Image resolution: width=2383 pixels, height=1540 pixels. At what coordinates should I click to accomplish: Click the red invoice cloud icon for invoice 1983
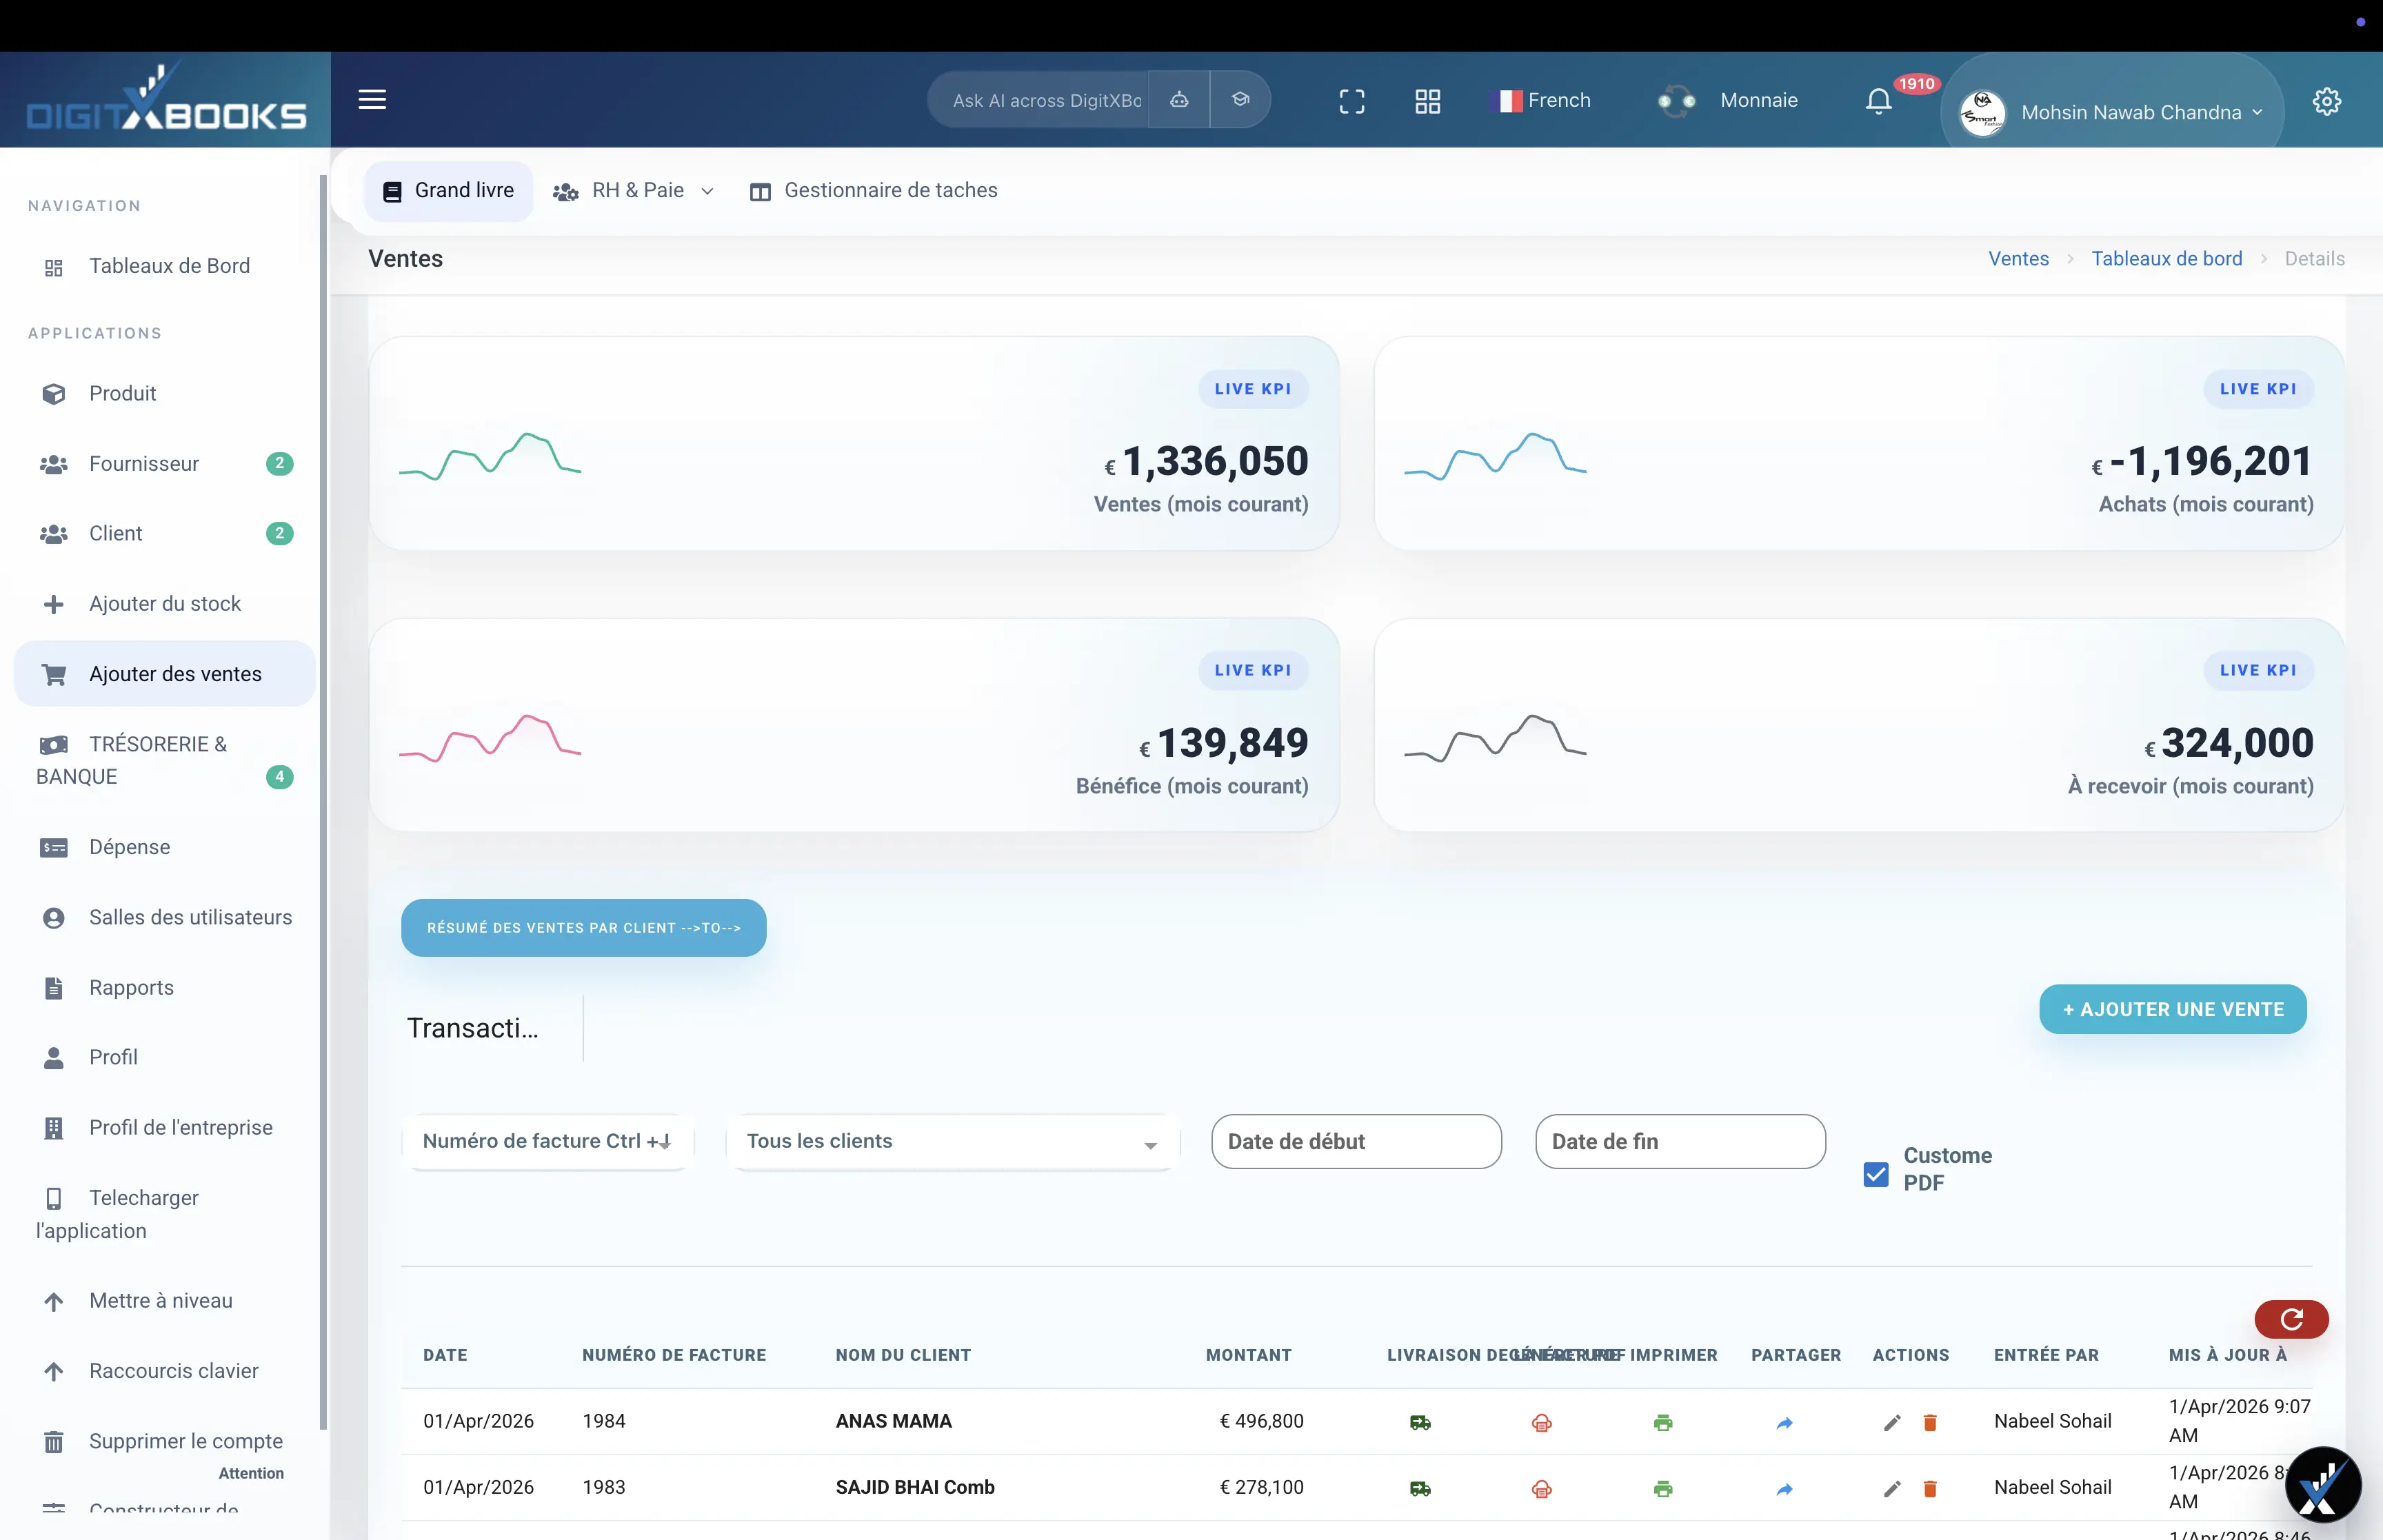coord(1540,1488)
